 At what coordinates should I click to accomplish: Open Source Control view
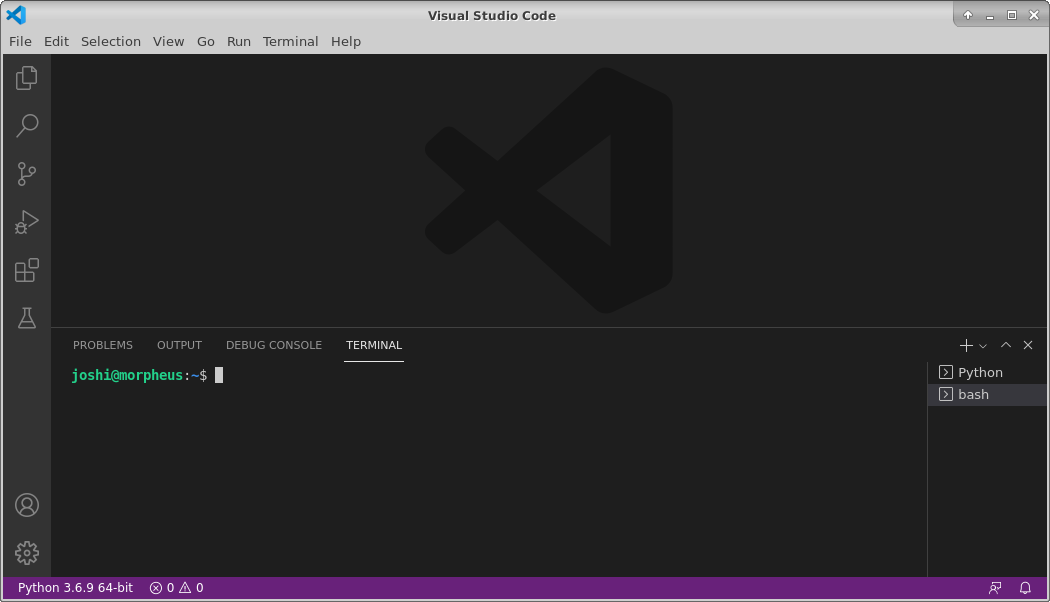(26, 173)
